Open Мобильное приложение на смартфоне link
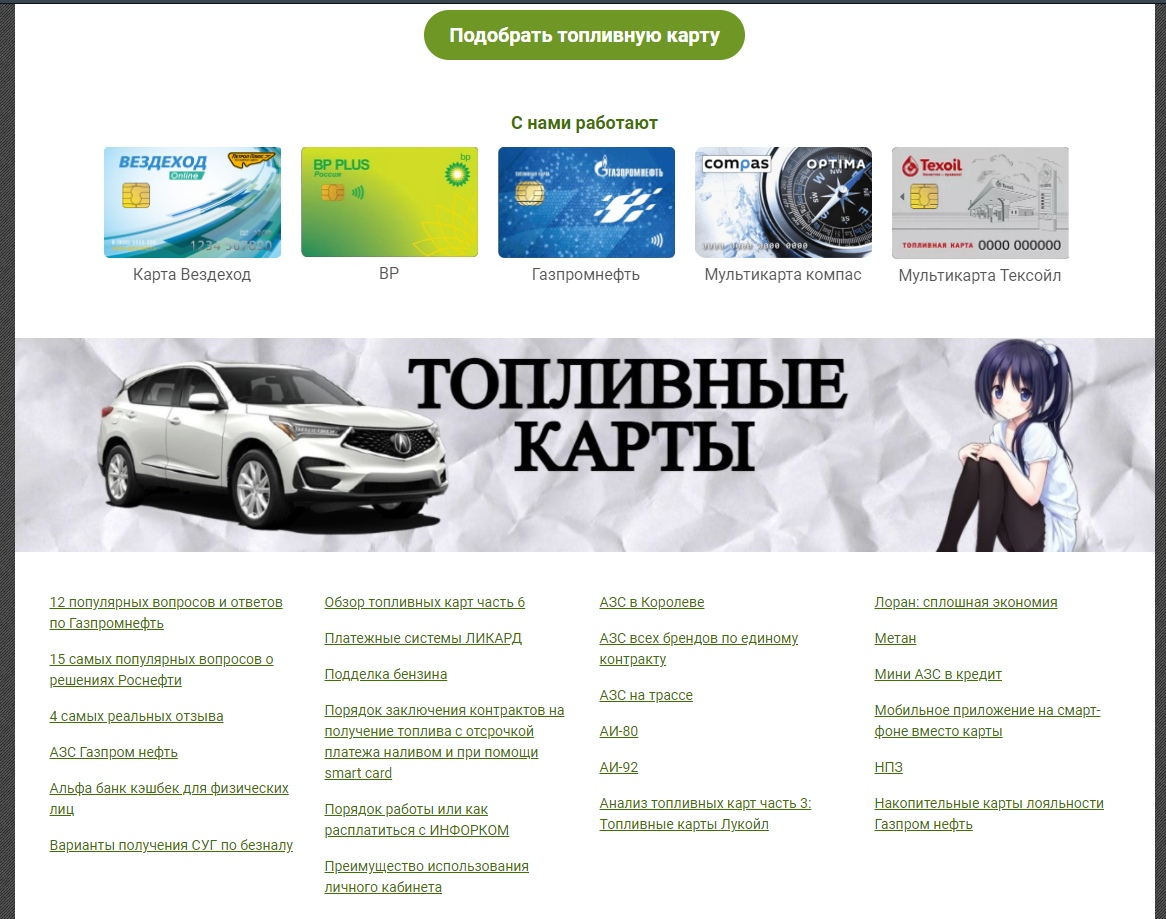 tap(987, 720)
